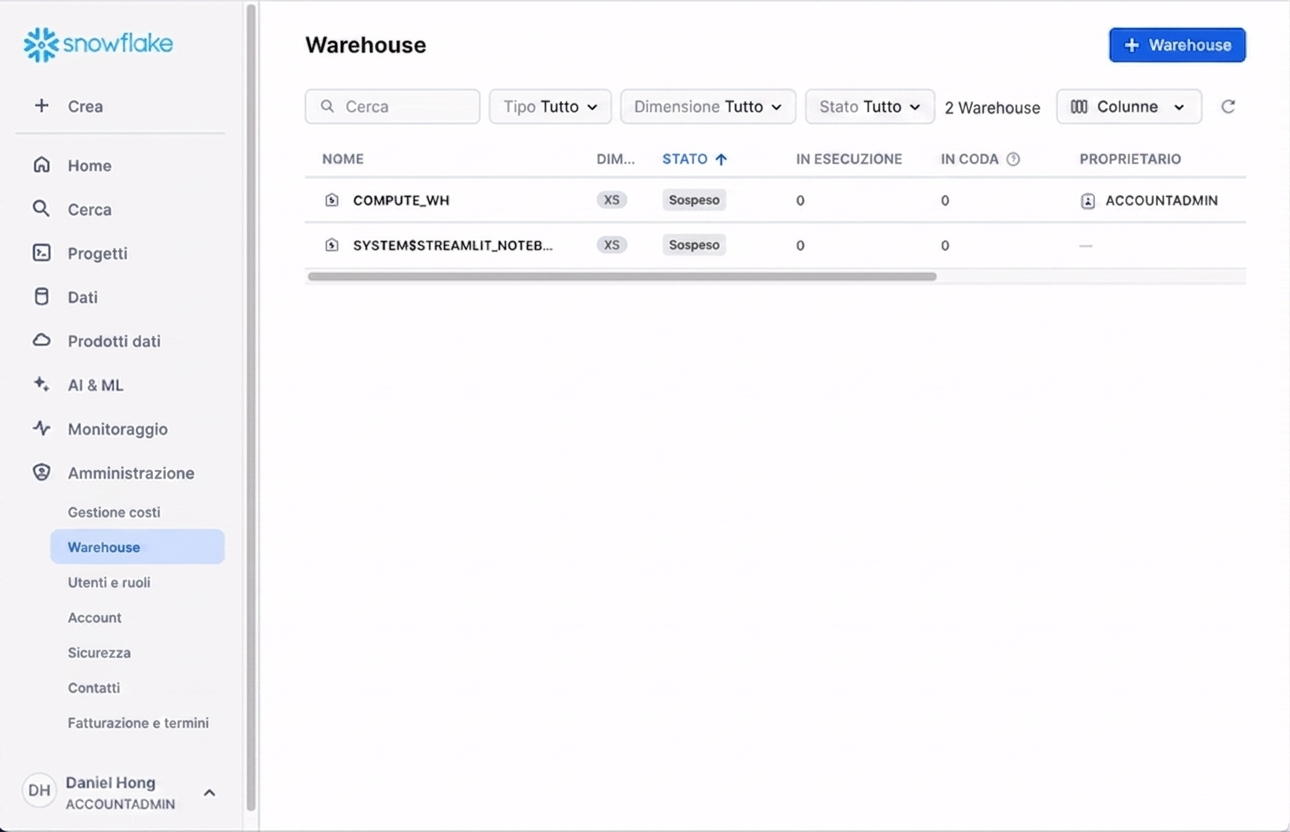Screen dimensions: 1290x832
Task: Click the Monitoraggio pulse icon
Action: 41,428
